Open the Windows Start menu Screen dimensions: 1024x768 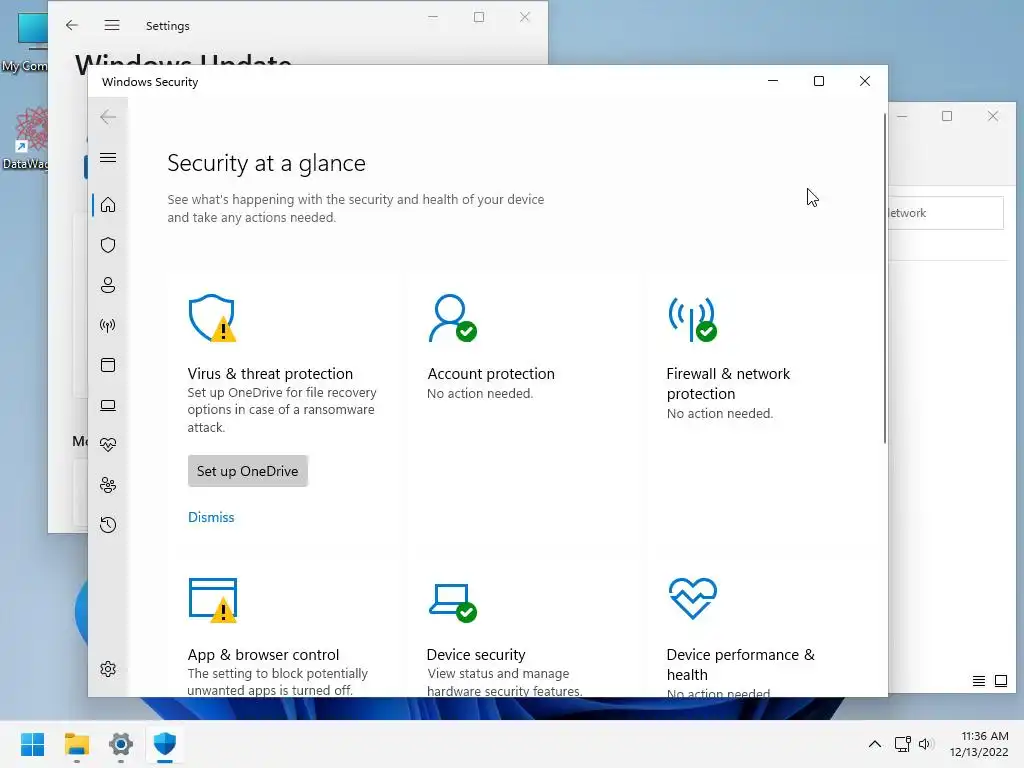(x=33, y=744)
